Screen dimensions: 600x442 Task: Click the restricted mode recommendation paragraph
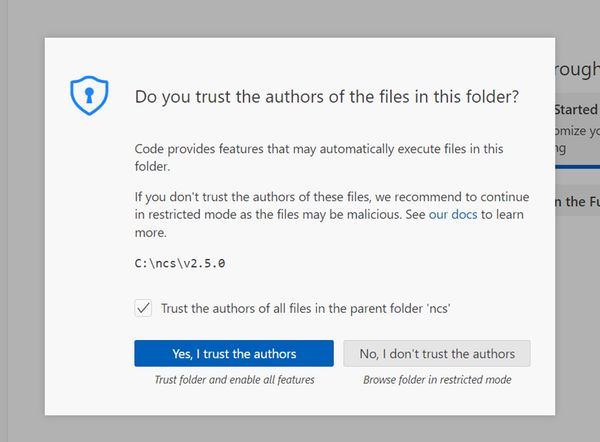[x=332, y=214]
